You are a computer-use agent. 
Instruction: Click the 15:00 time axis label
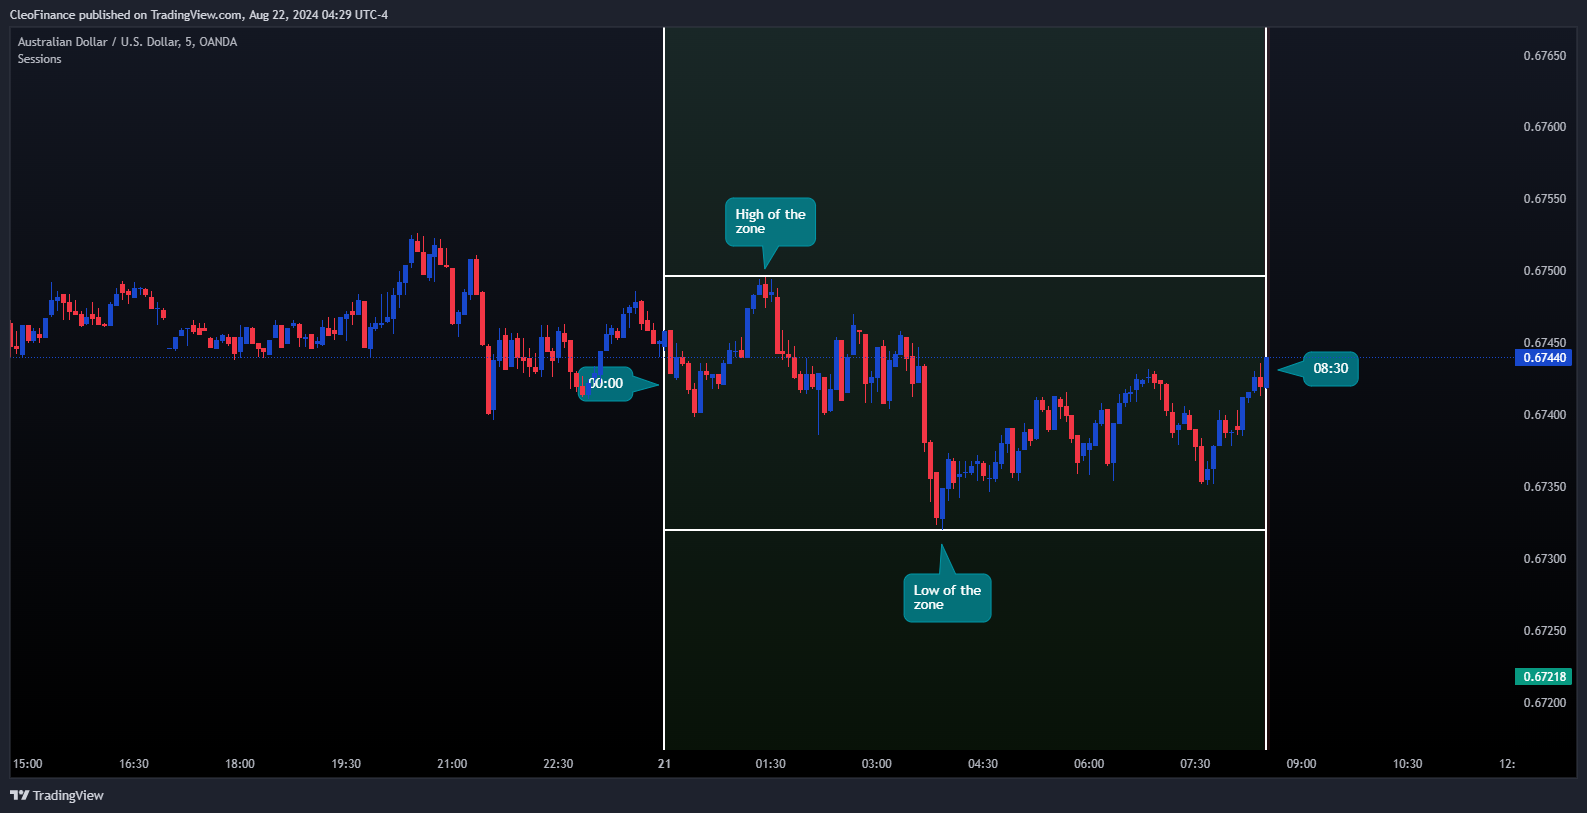tap(28, 764)
